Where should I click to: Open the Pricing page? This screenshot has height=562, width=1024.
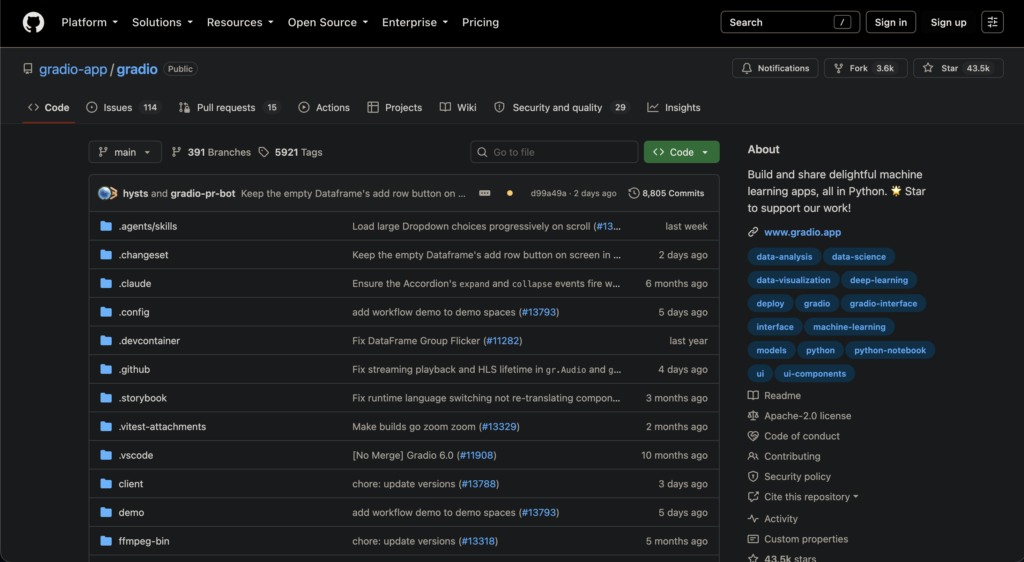tap(480, 22)
